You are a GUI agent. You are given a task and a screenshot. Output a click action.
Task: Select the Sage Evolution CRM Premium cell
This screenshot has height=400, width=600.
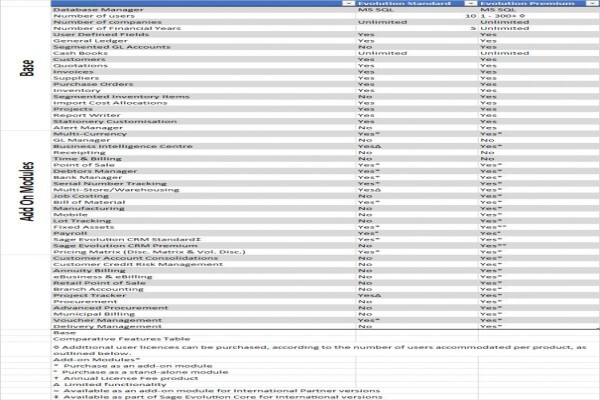click(x=203, y=245)
